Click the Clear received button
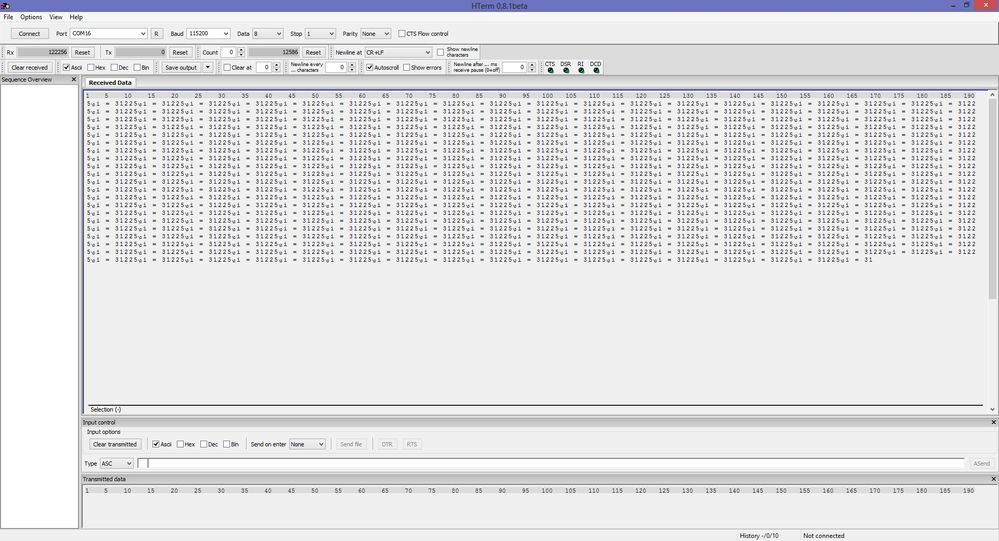999x541 pixels. (x=30, y=68)
